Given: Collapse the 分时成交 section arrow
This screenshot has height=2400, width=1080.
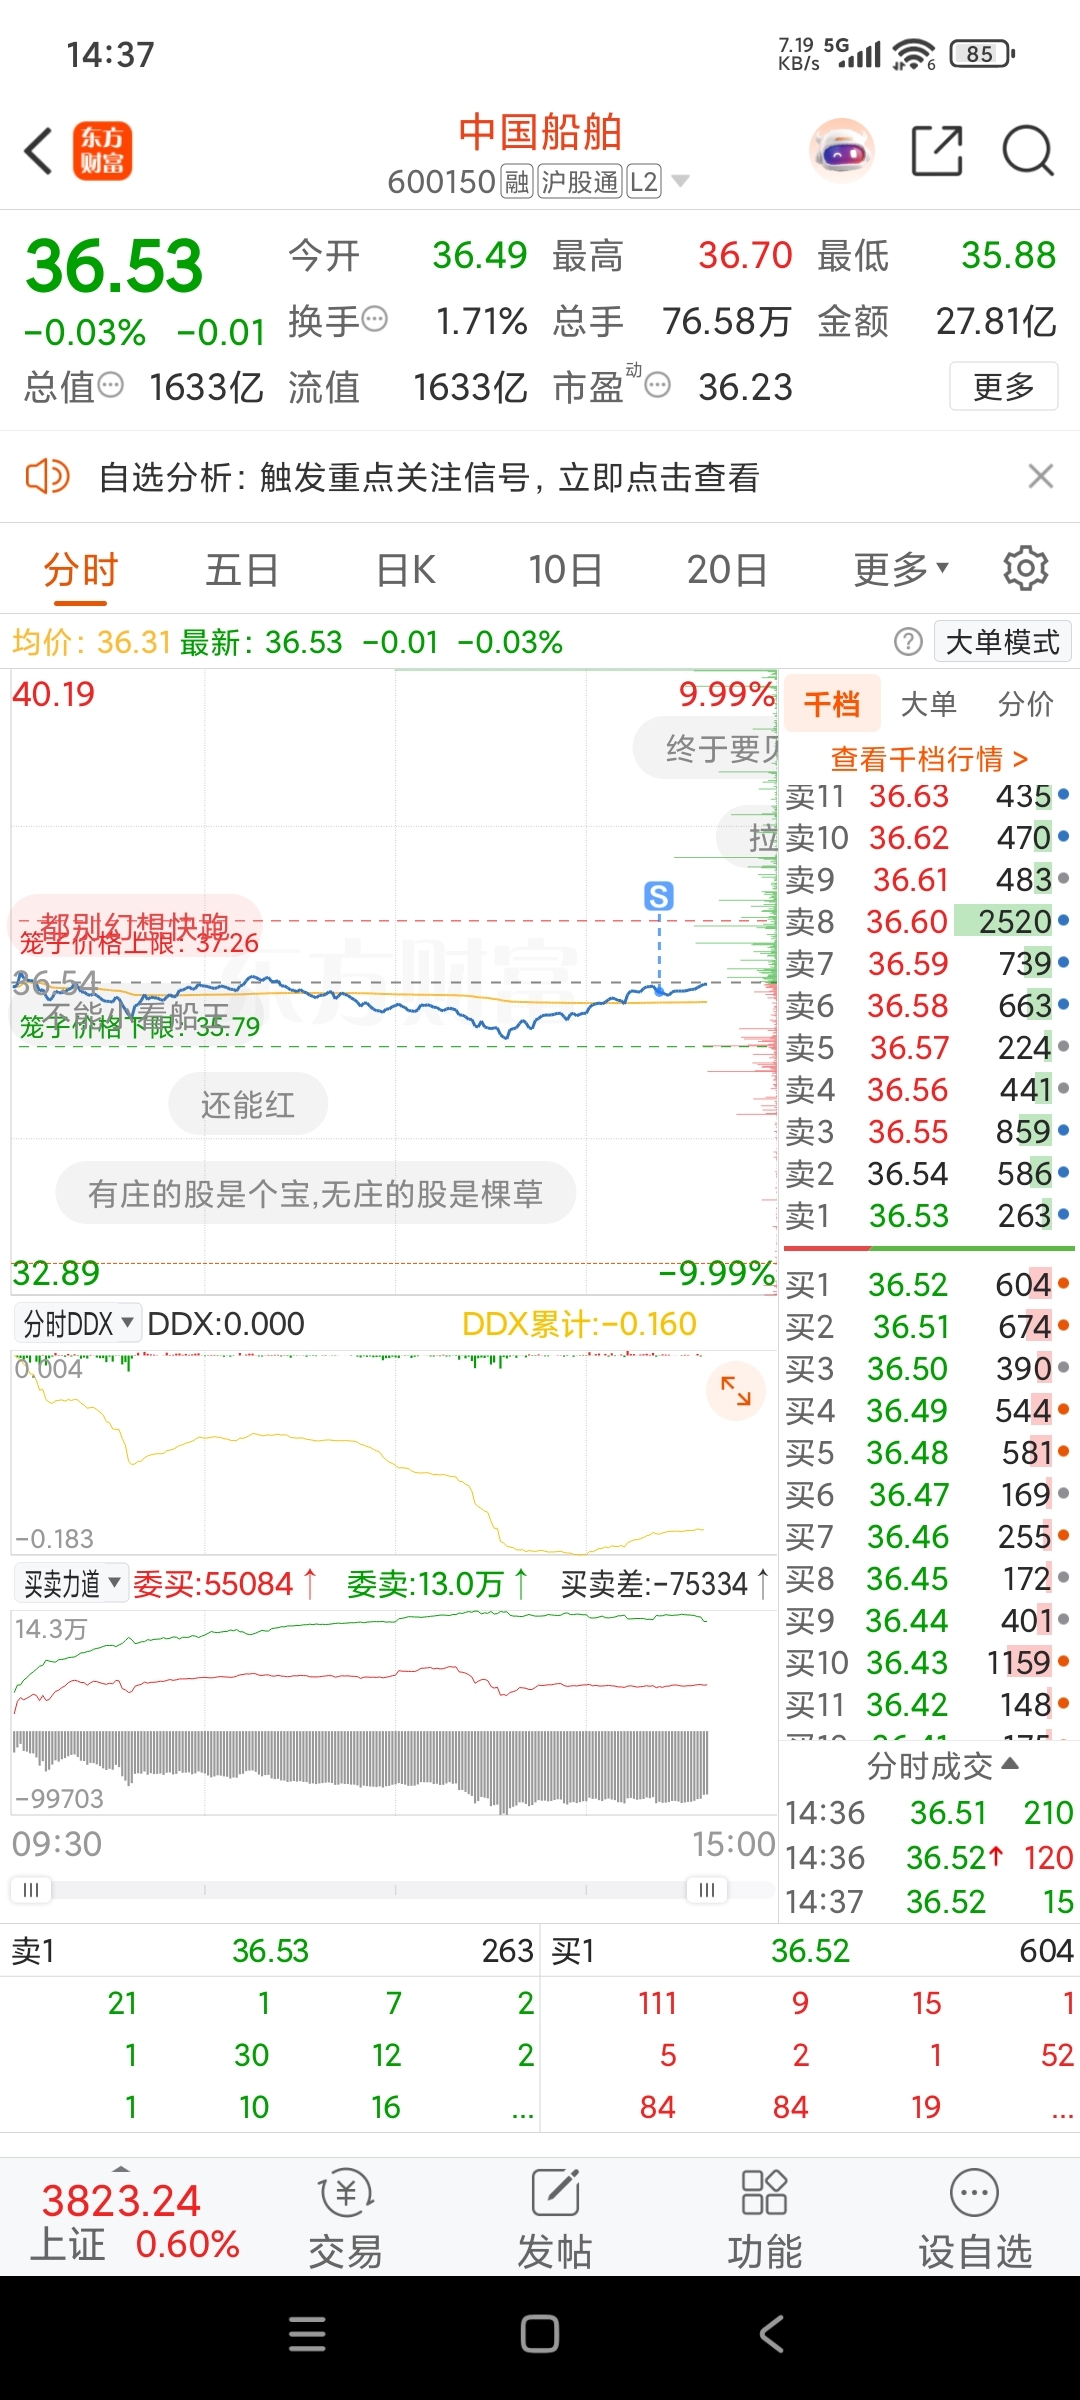Looking at the screenshot, I should [x=1010, y=1763].
